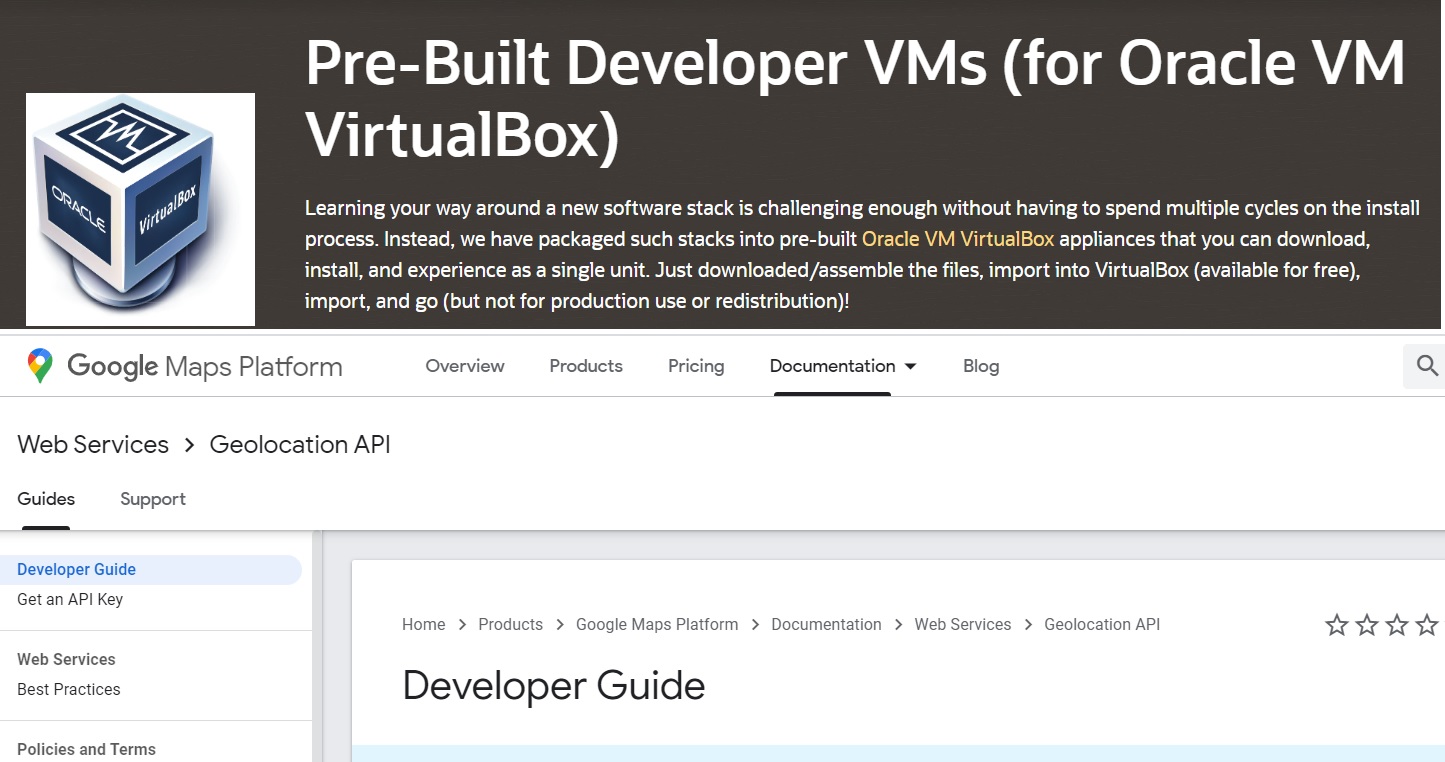Expand the Documentation dropdown arrow
This screenshot has width=1445, height=762.
(910, 367)
